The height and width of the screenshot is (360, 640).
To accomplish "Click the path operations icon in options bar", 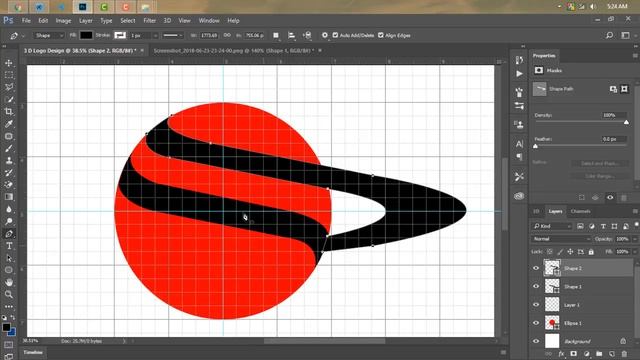I will 276,36.
